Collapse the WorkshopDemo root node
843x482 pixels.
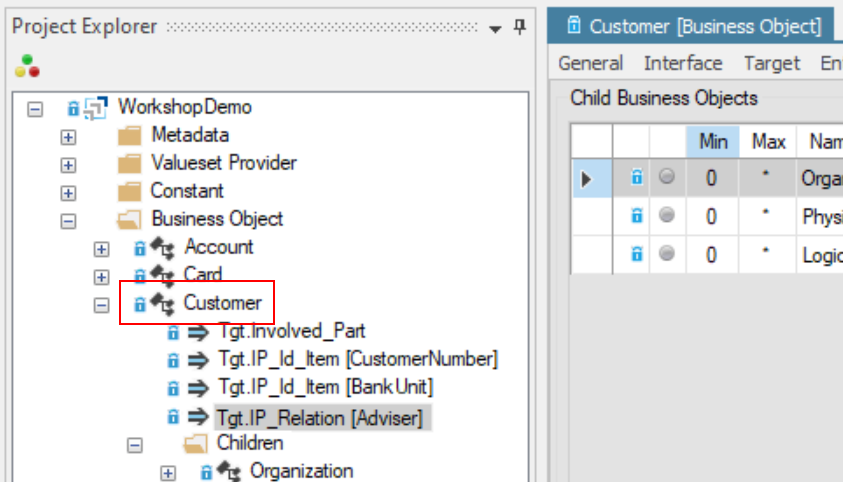coord(36,107)
